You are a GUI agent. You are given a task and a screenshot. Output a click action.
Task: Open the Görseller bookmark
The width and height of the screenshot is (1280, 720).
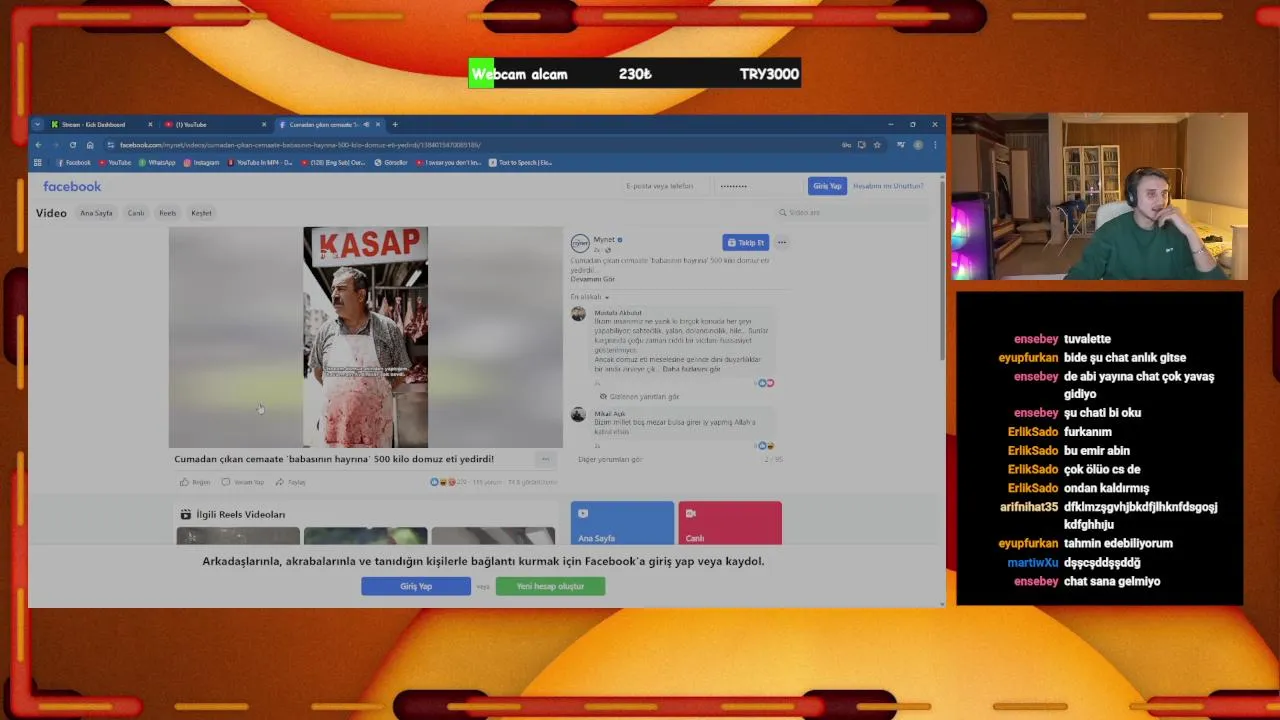pyautogui.click(x=391, y=162)
